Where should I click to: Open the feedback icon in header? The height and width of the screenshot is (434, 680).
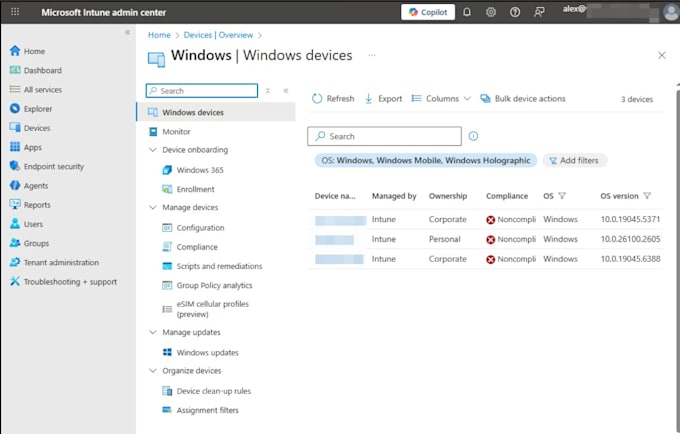point(539,12)
